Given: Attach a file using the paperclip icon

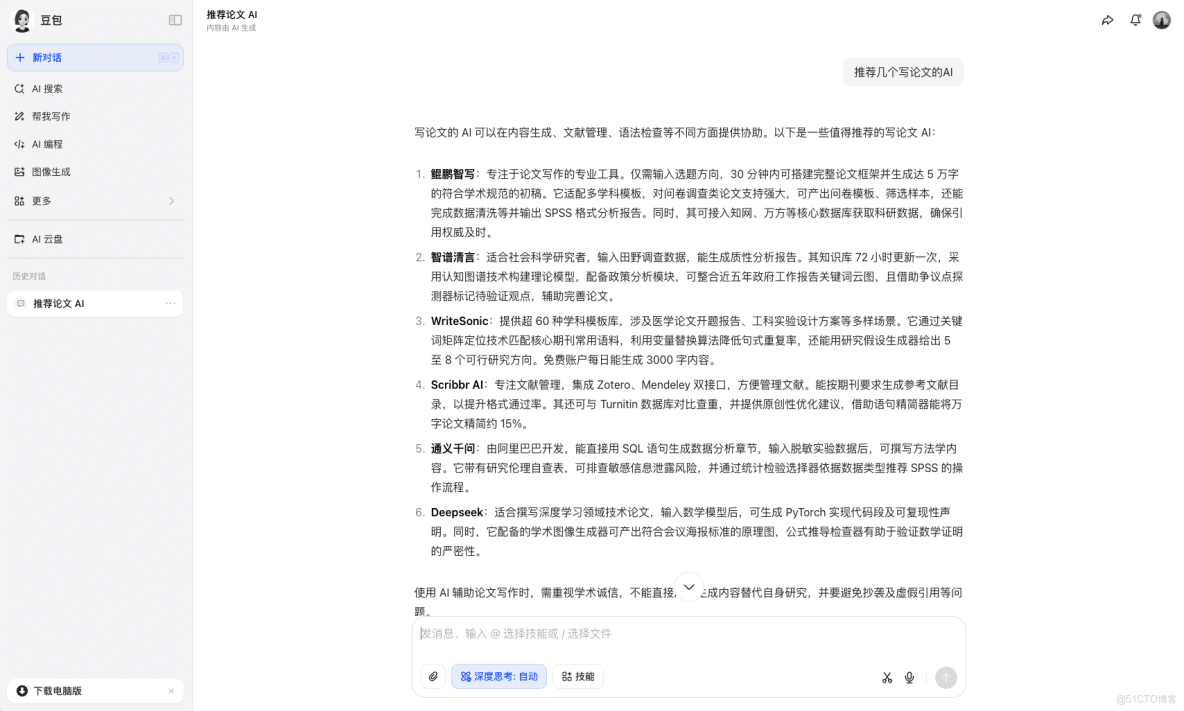Looking at the screenshot, I should [x=432, y=677].
